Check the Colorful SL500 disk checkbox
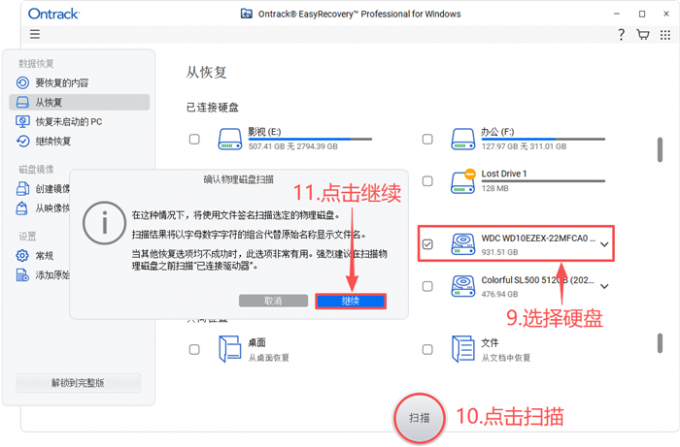Screen dimensions: 680x447 click(428, 286)
